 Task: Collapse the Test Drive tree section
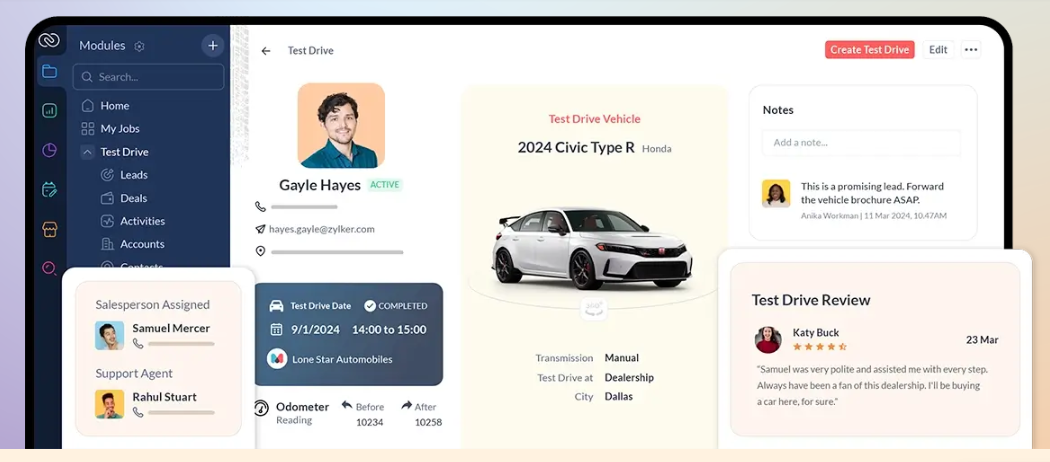pos(87,152)
